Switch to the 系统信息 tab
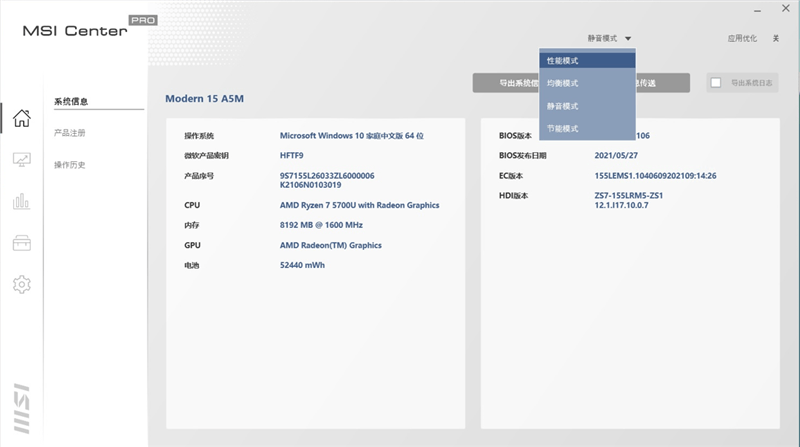 [71, 102]
